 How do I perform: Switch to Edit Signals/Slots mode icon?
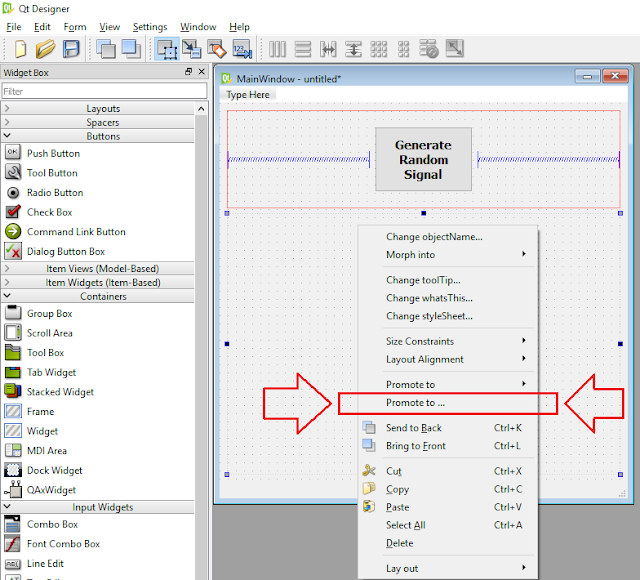click(191, 49)
